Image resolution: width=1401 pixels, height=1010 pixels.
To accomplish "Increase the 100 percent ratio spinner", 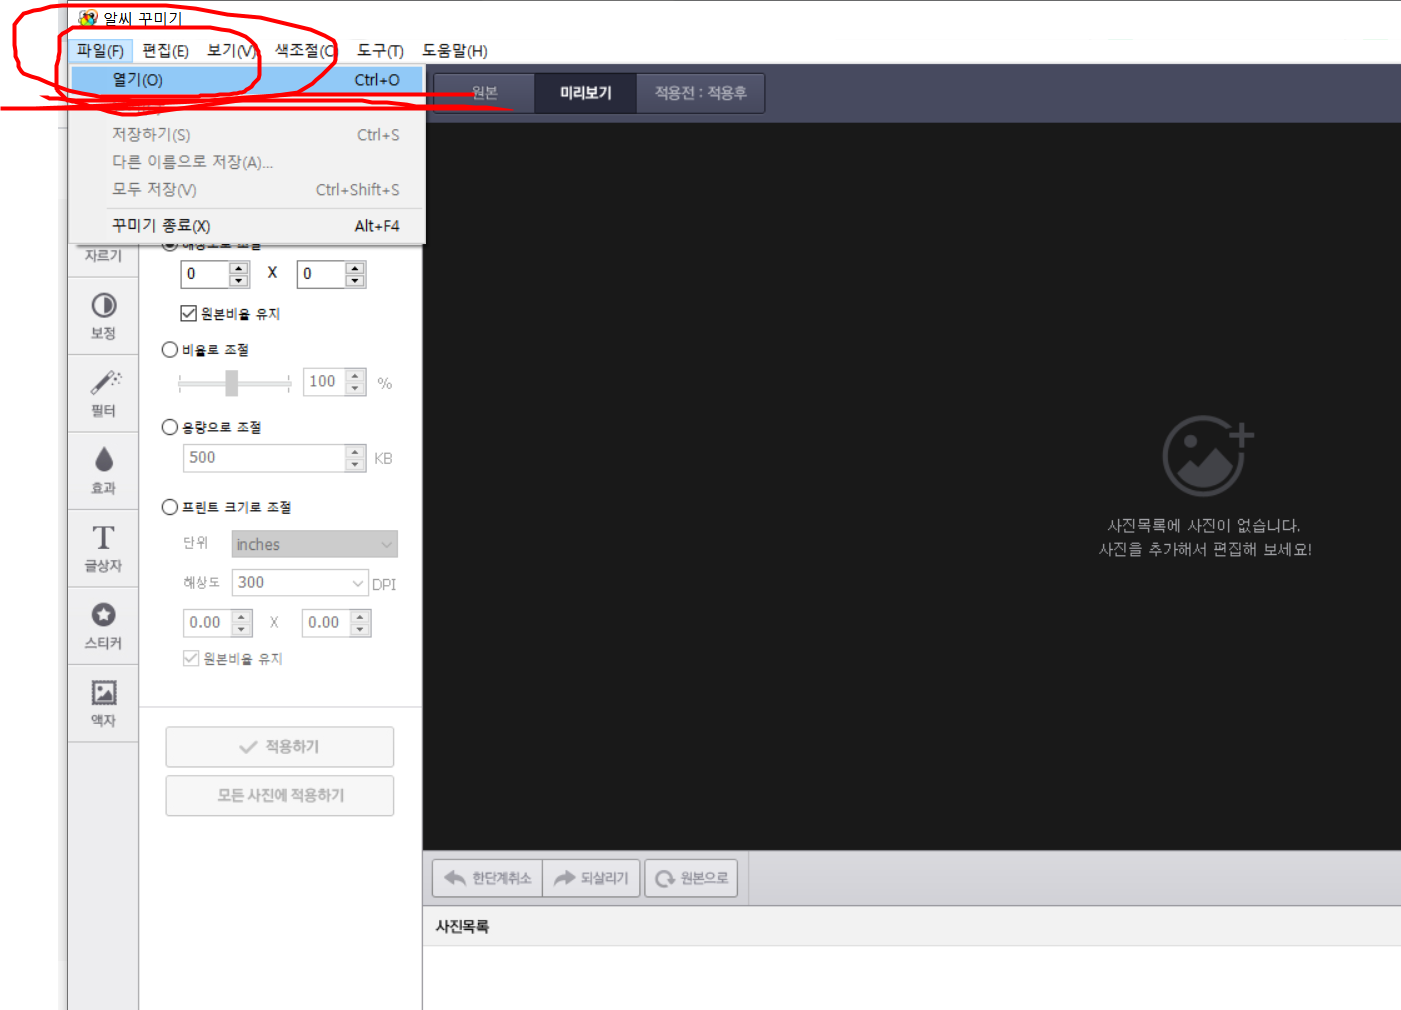I will click(355, 376).
